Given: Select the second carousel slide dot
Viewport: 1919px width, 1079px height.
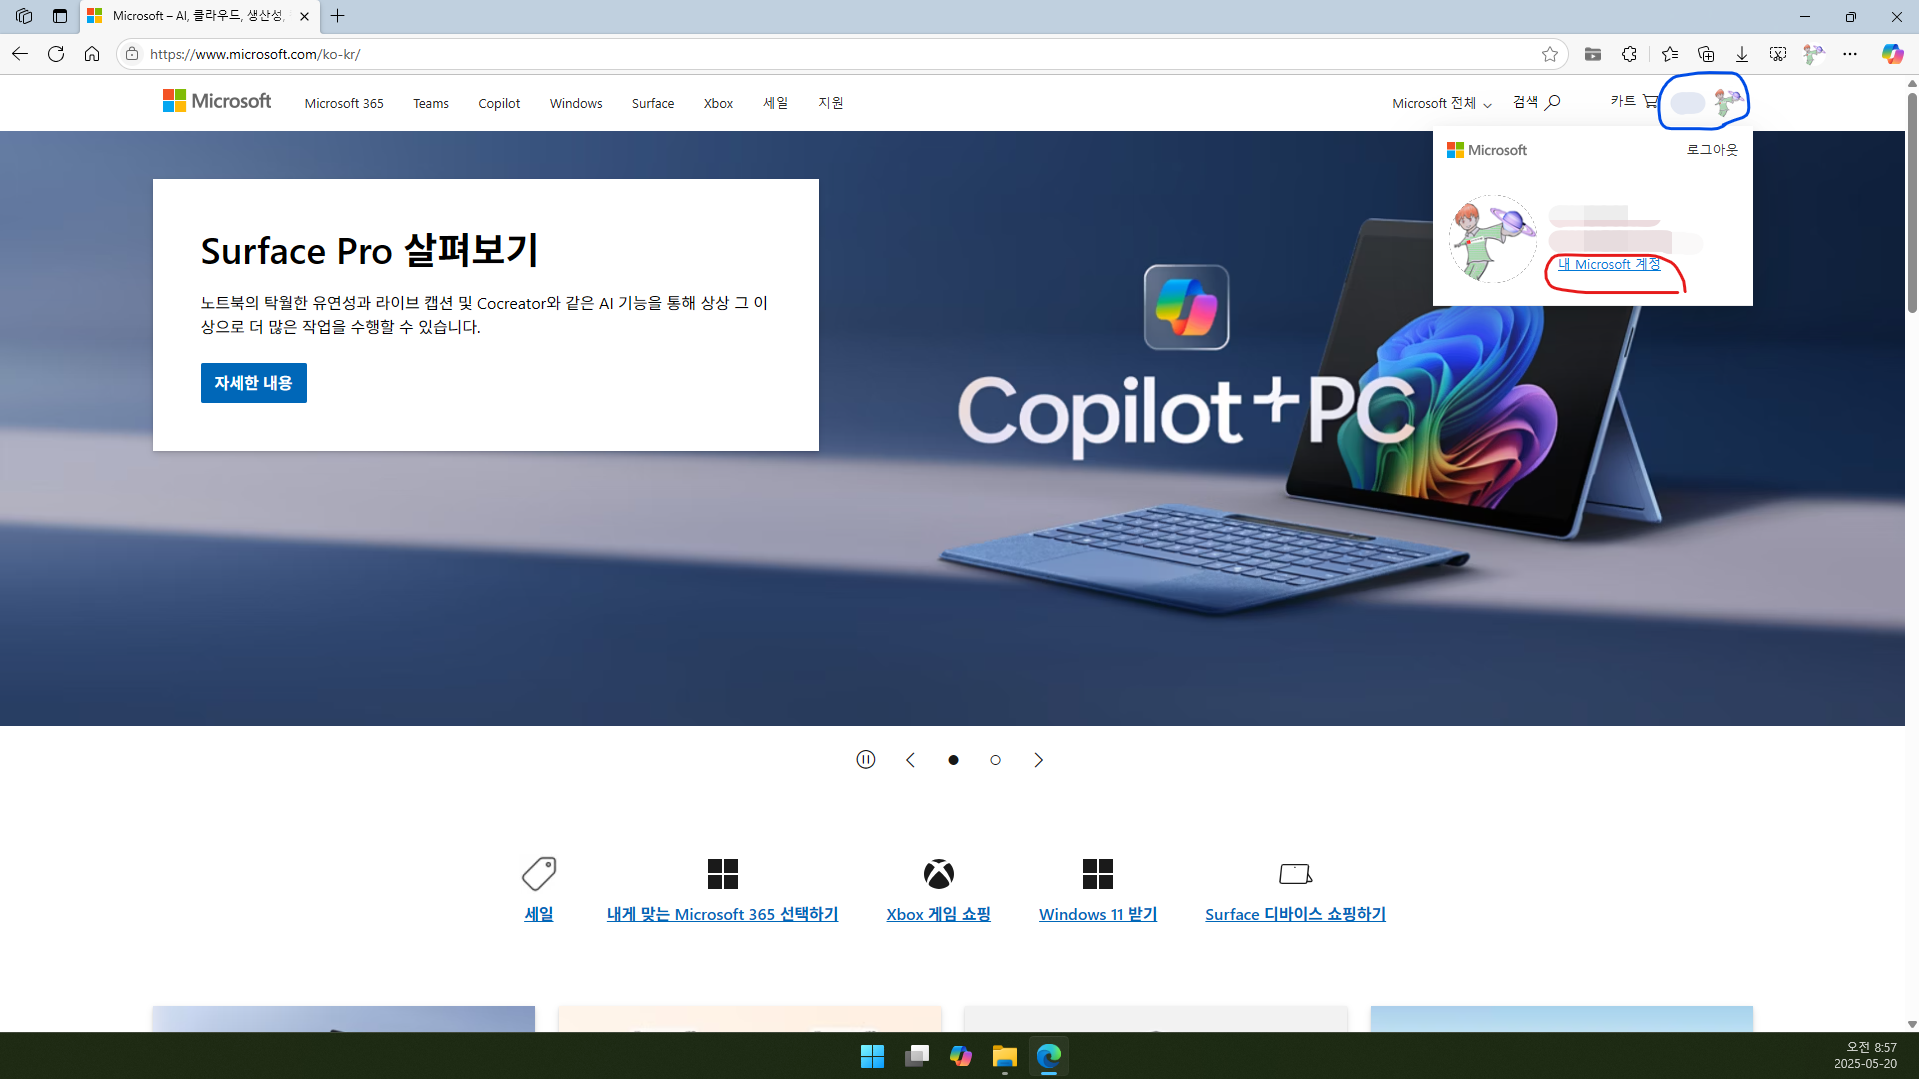Looking at the screenshot, I should (995, 760).
